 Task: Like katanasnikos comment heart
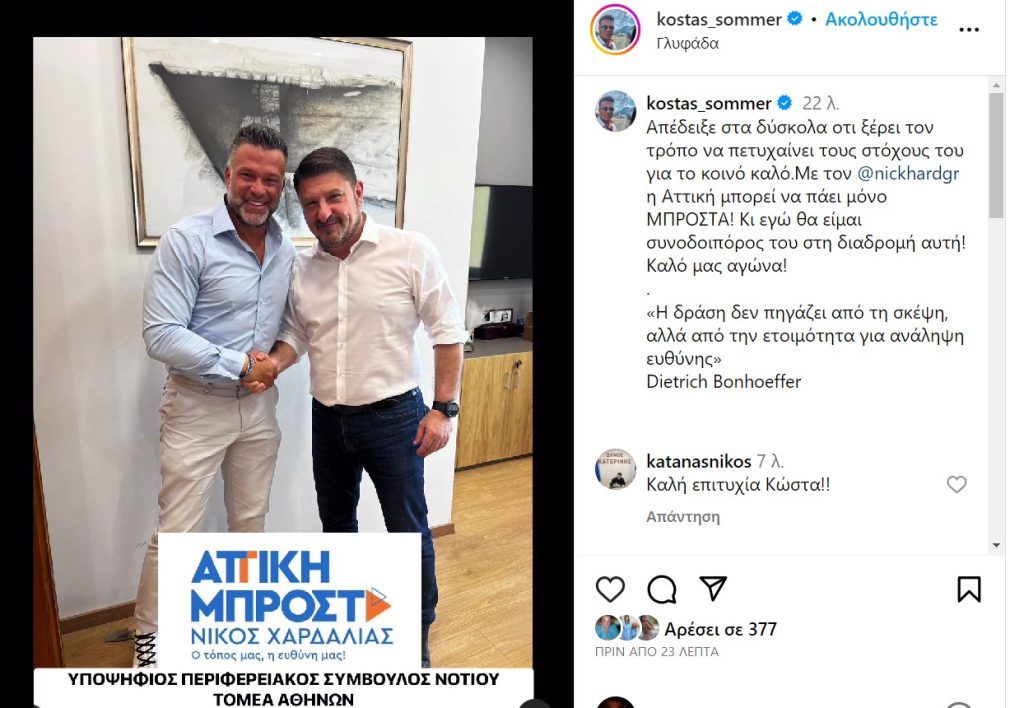(x=957, y=484)
